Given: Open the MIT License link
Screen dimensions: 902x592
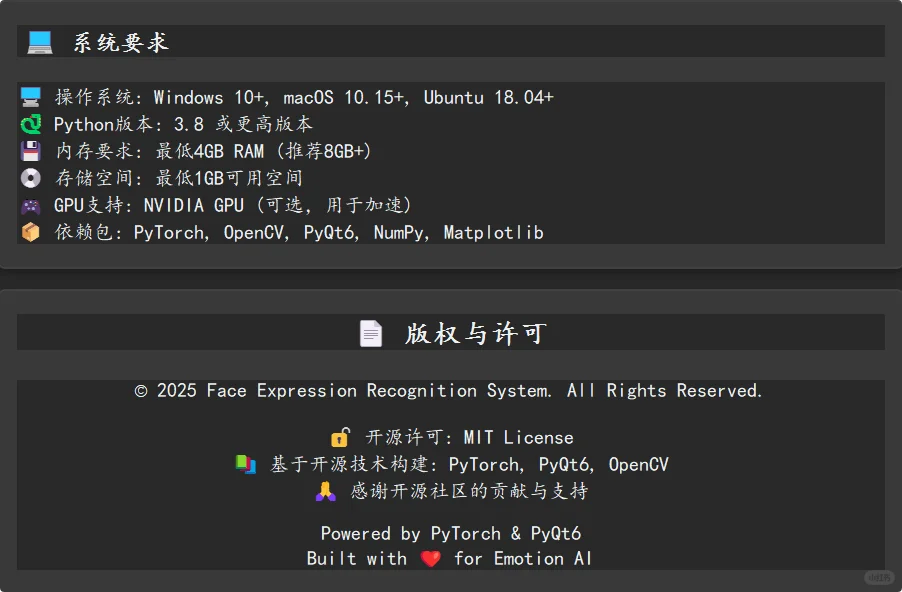Looking at the screenshot, I should click(521, 437).
